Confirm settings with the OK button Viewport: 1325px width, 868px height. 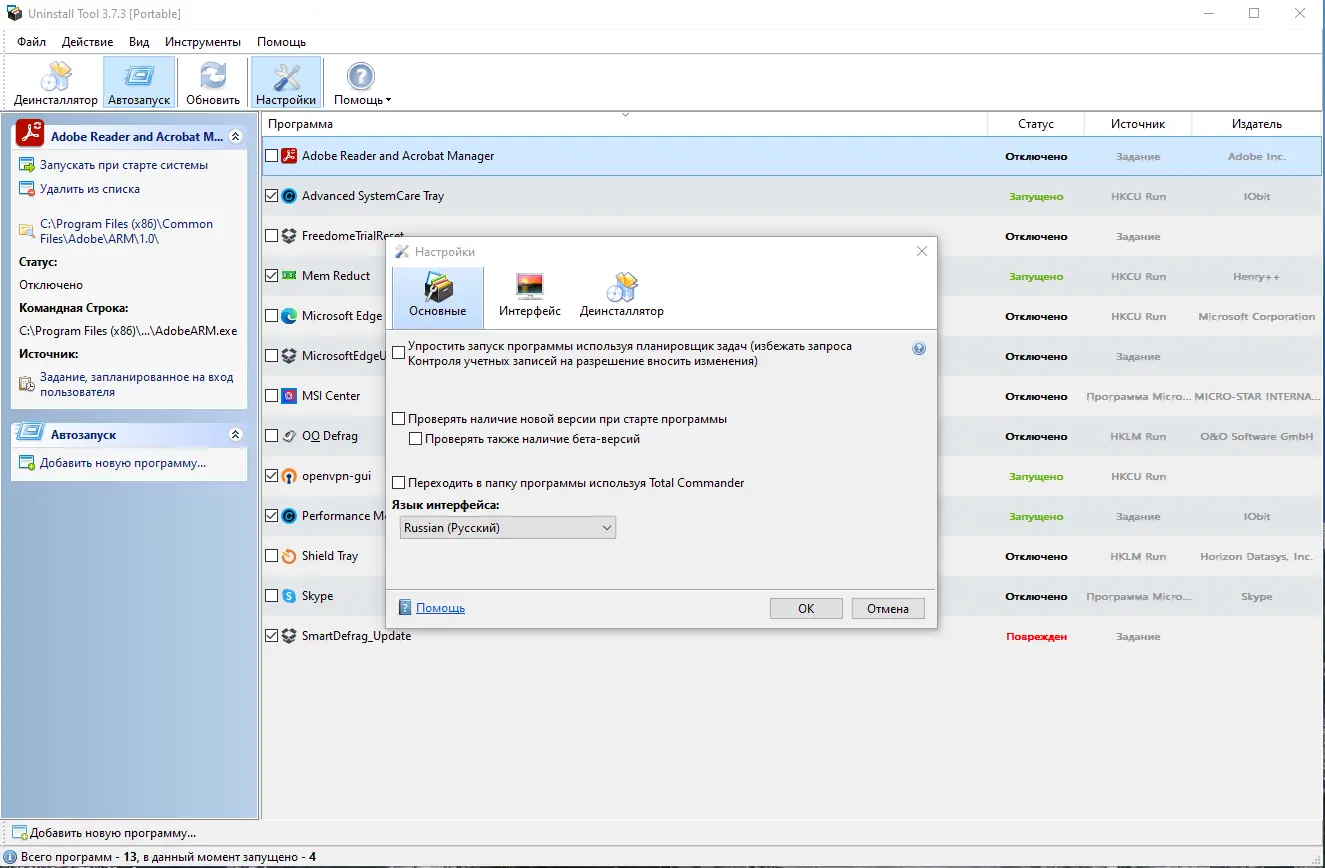click(805, 608)
